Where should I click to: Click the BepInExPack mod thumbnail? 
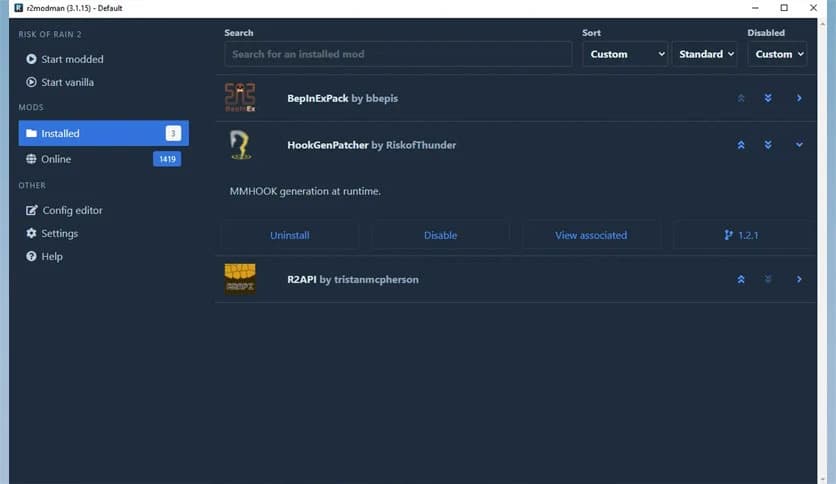(x=240, y=98)
